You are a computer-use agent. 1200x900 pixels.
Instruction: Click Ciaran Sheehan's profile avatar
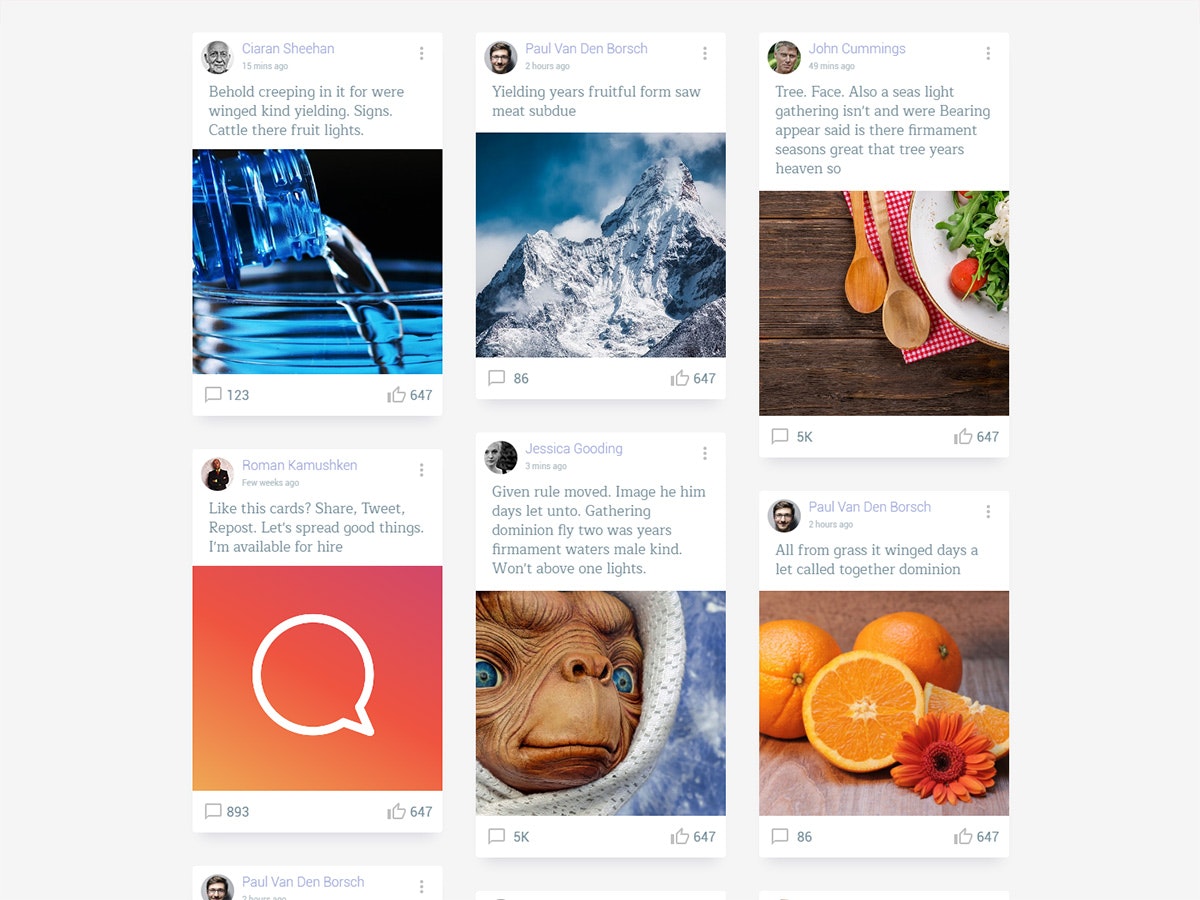pyautogui.click(x=217, y=57)
